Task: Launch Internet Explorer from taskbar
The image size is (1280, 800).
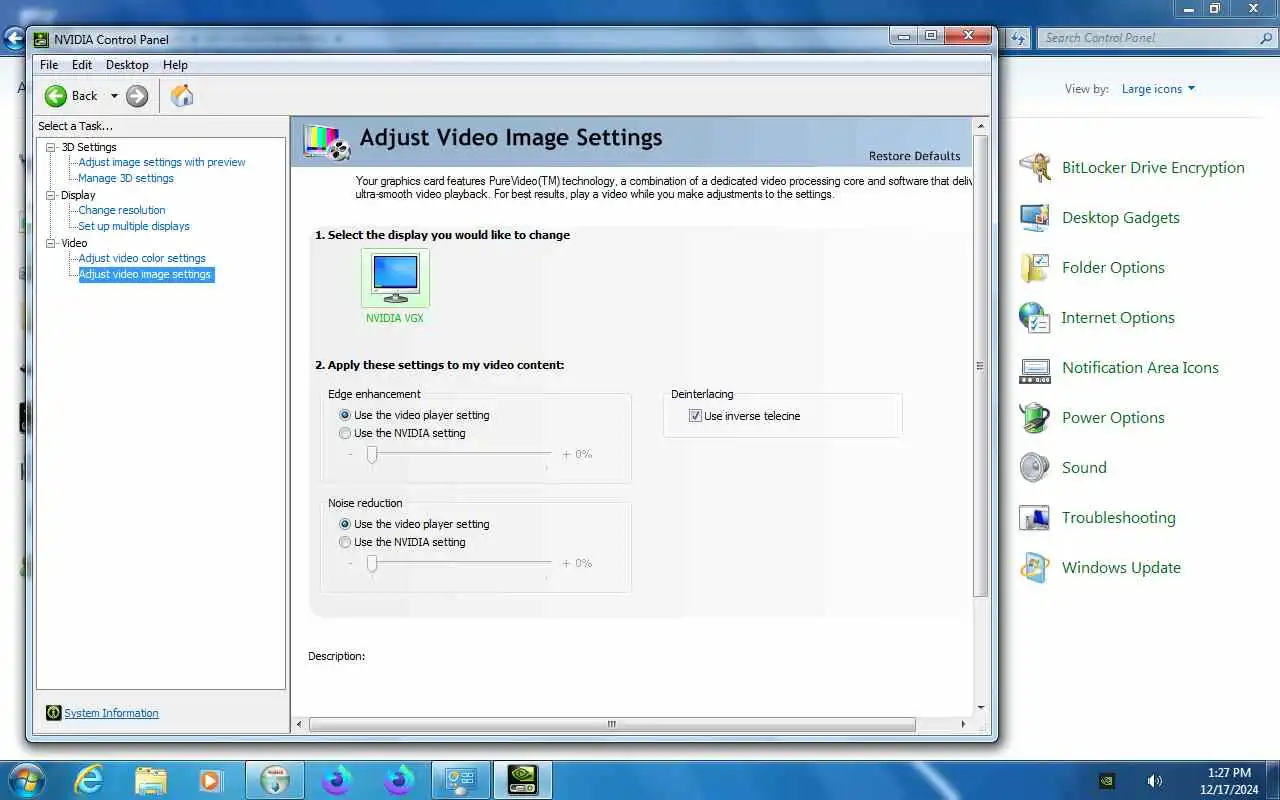Action: (x=89, y=780)
